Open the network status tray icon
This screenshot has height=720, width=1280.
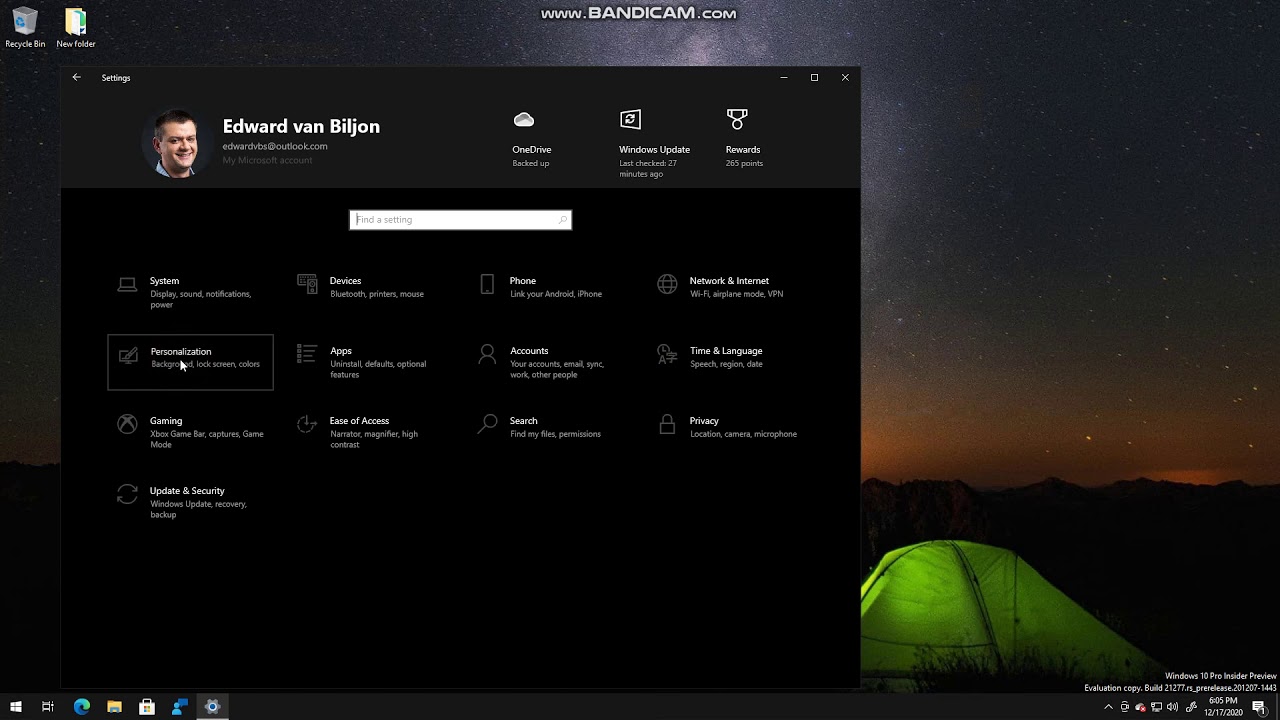(1156, 707)
